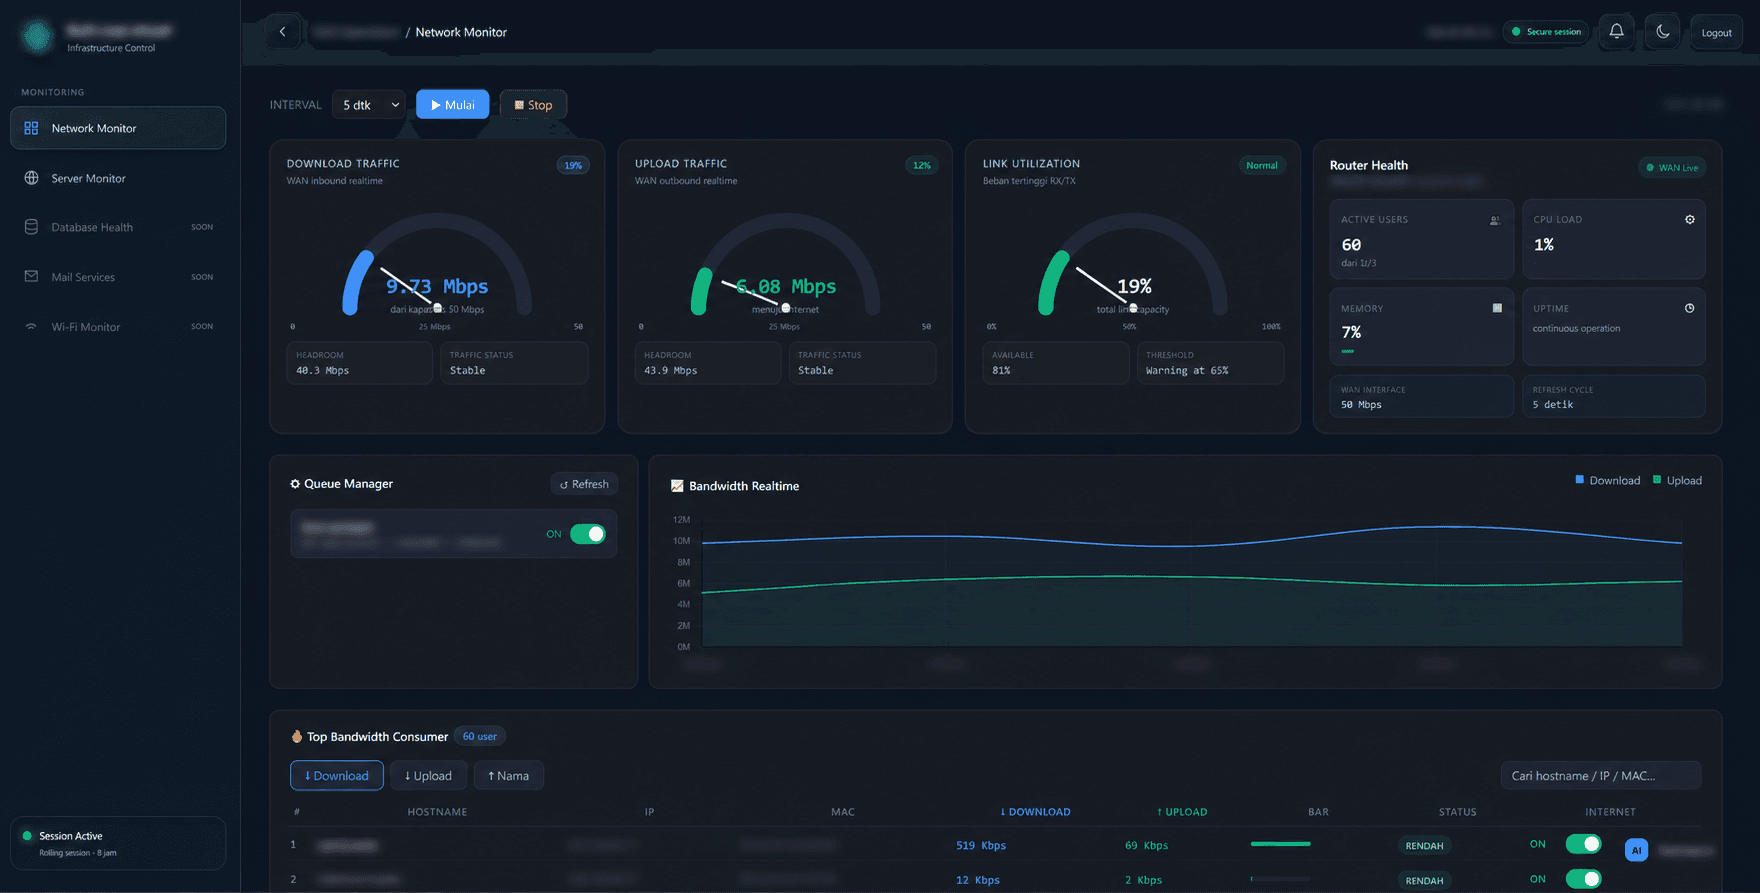Turn off the queue ON switch
The height and width of the screenshot is (893, 1760).
pos(588,534)
